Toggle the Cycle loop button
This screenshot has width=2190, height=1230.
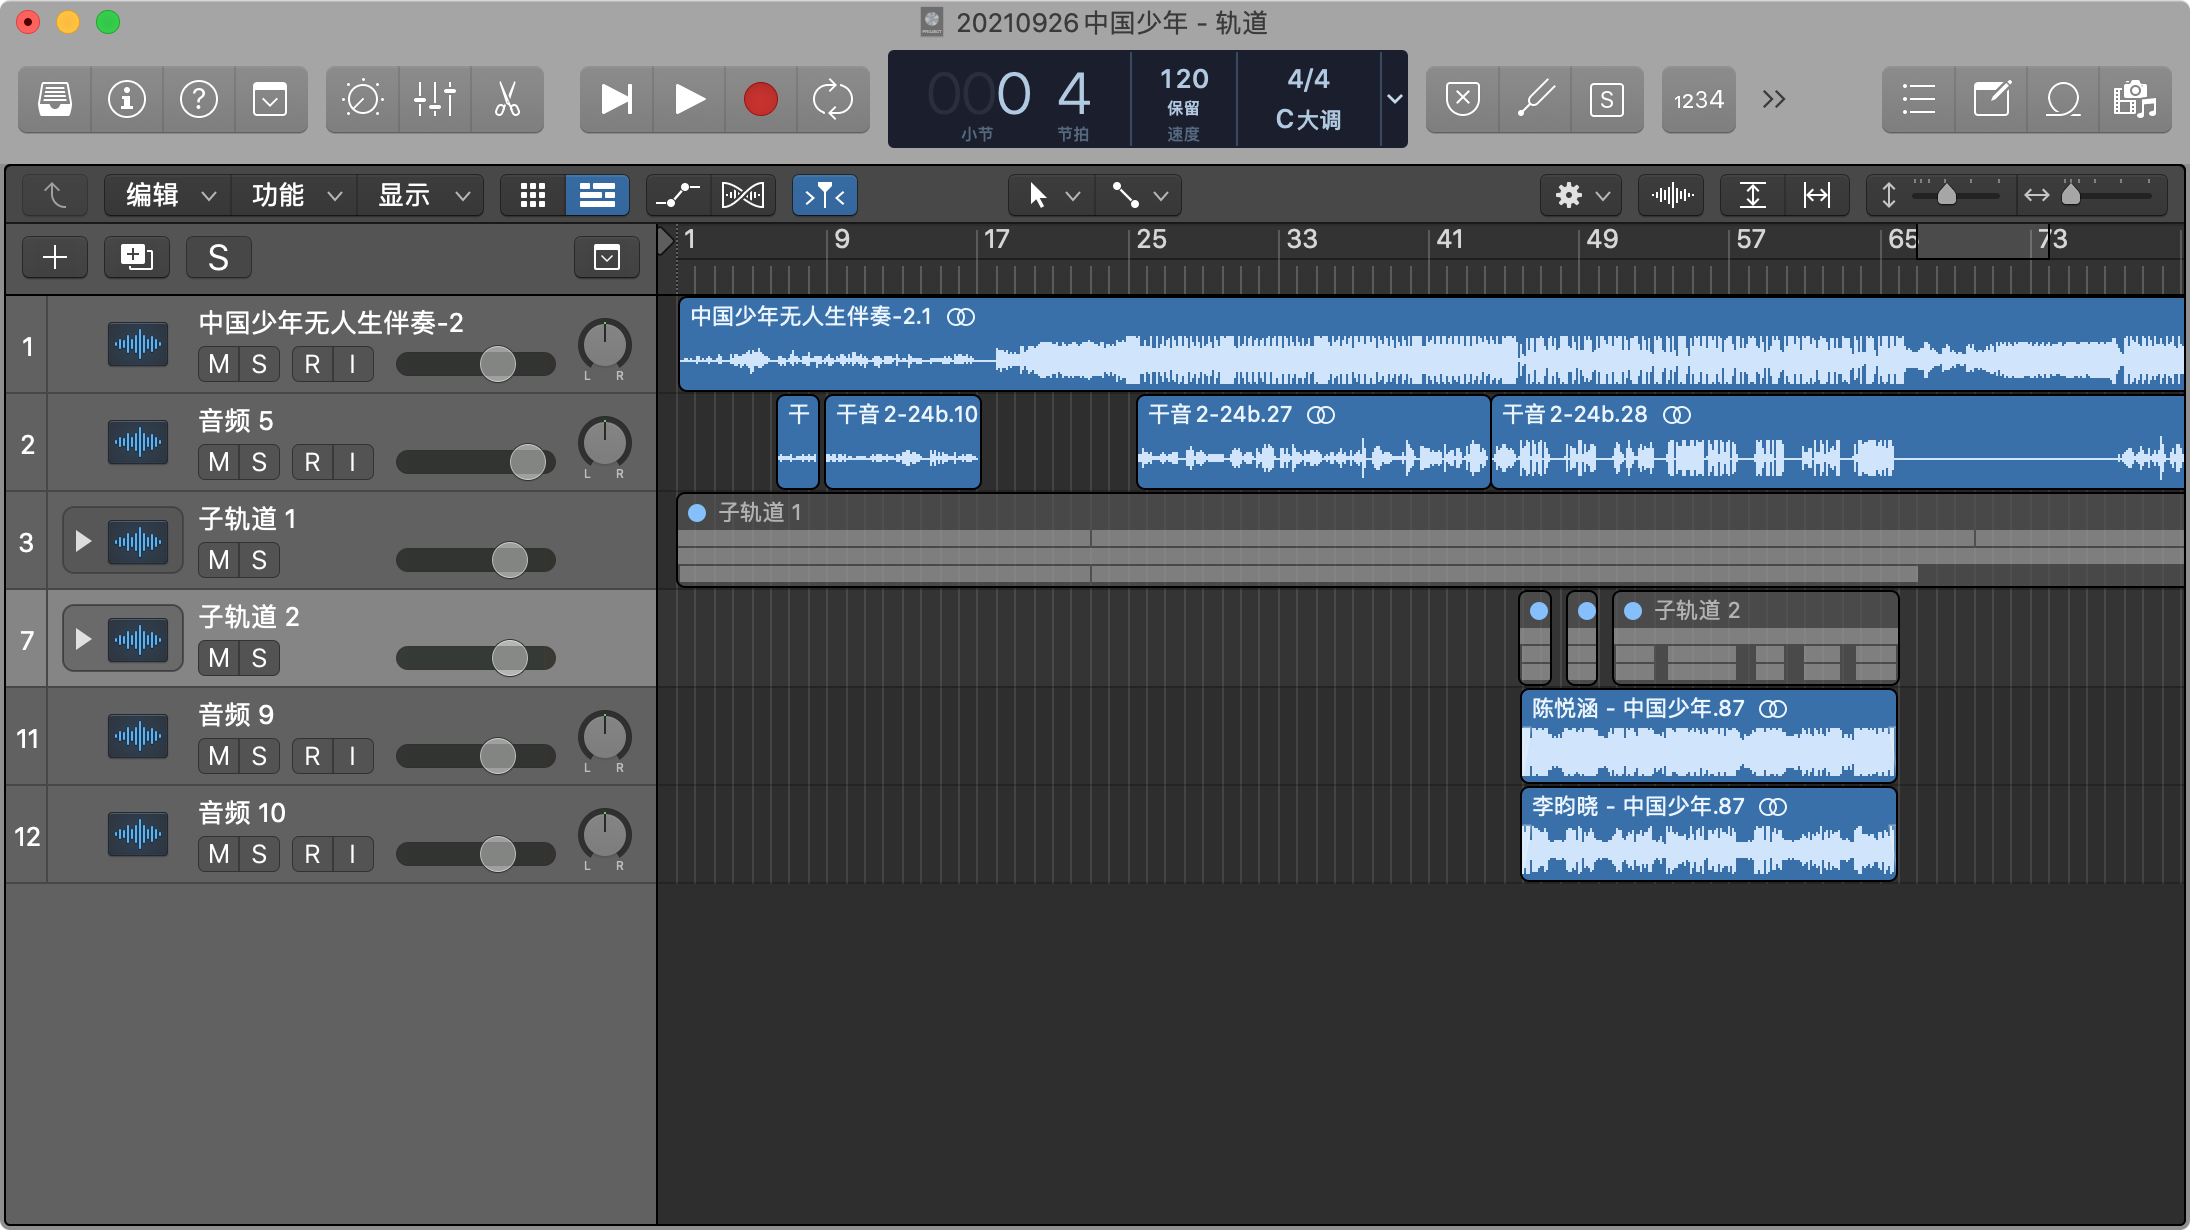(832, 99)
